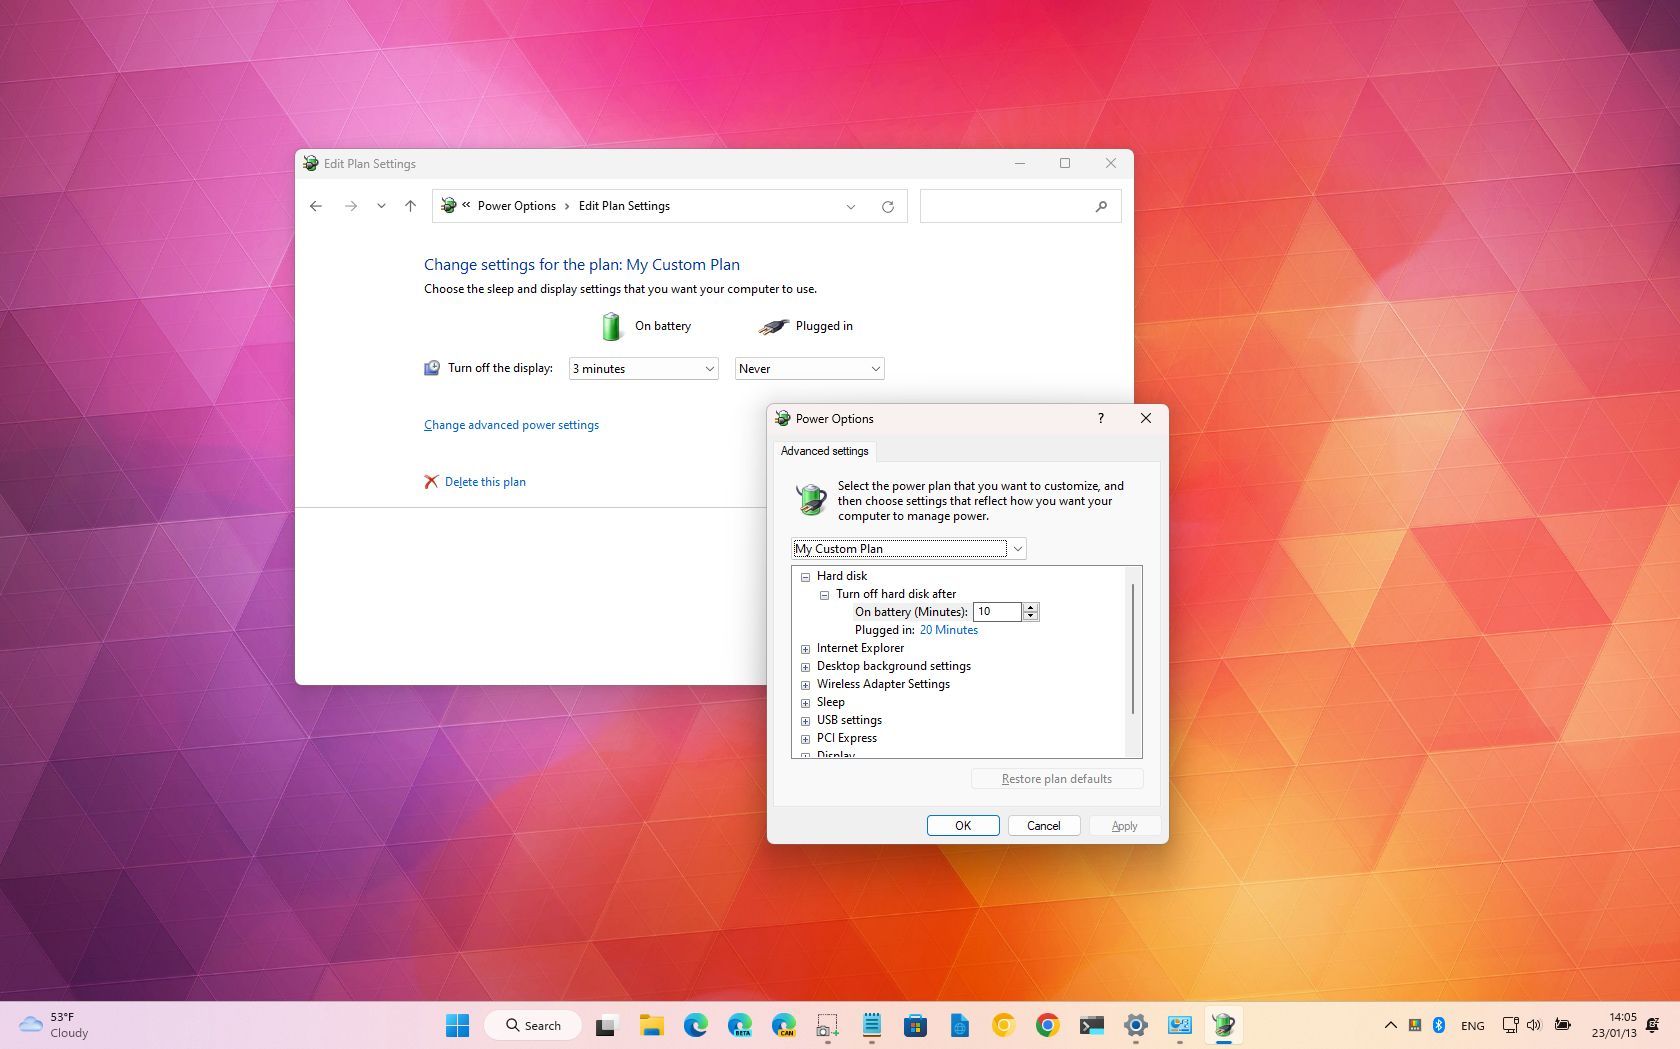The width and height of the screenshot is (1680, 1049).
Task: Switch to the Advanced settings tab
Action: pos(823,451)
